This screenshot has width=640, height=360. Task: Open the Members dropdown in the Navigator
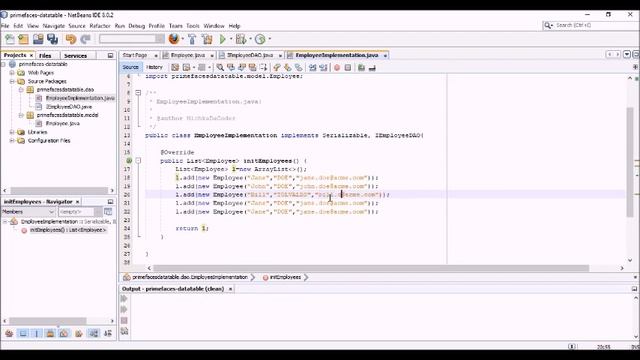(x=28, y=212)
